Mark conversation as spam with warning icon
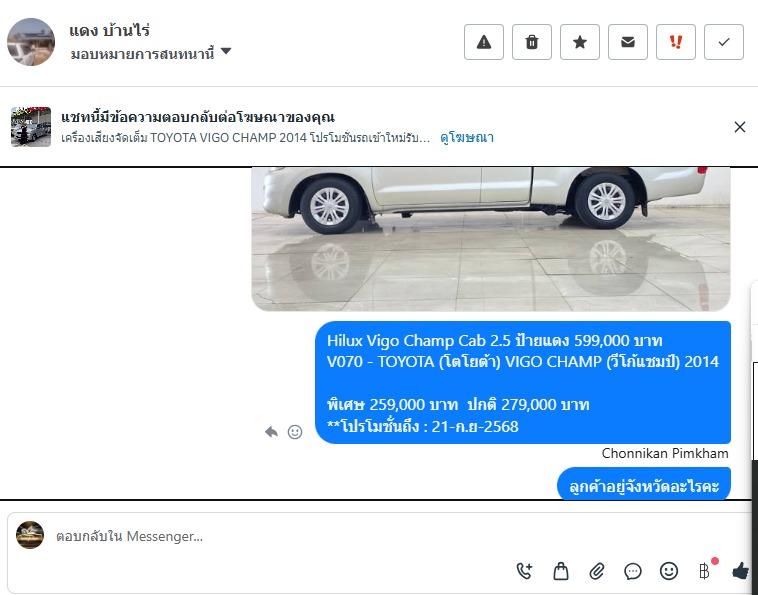 pos(484,42)
